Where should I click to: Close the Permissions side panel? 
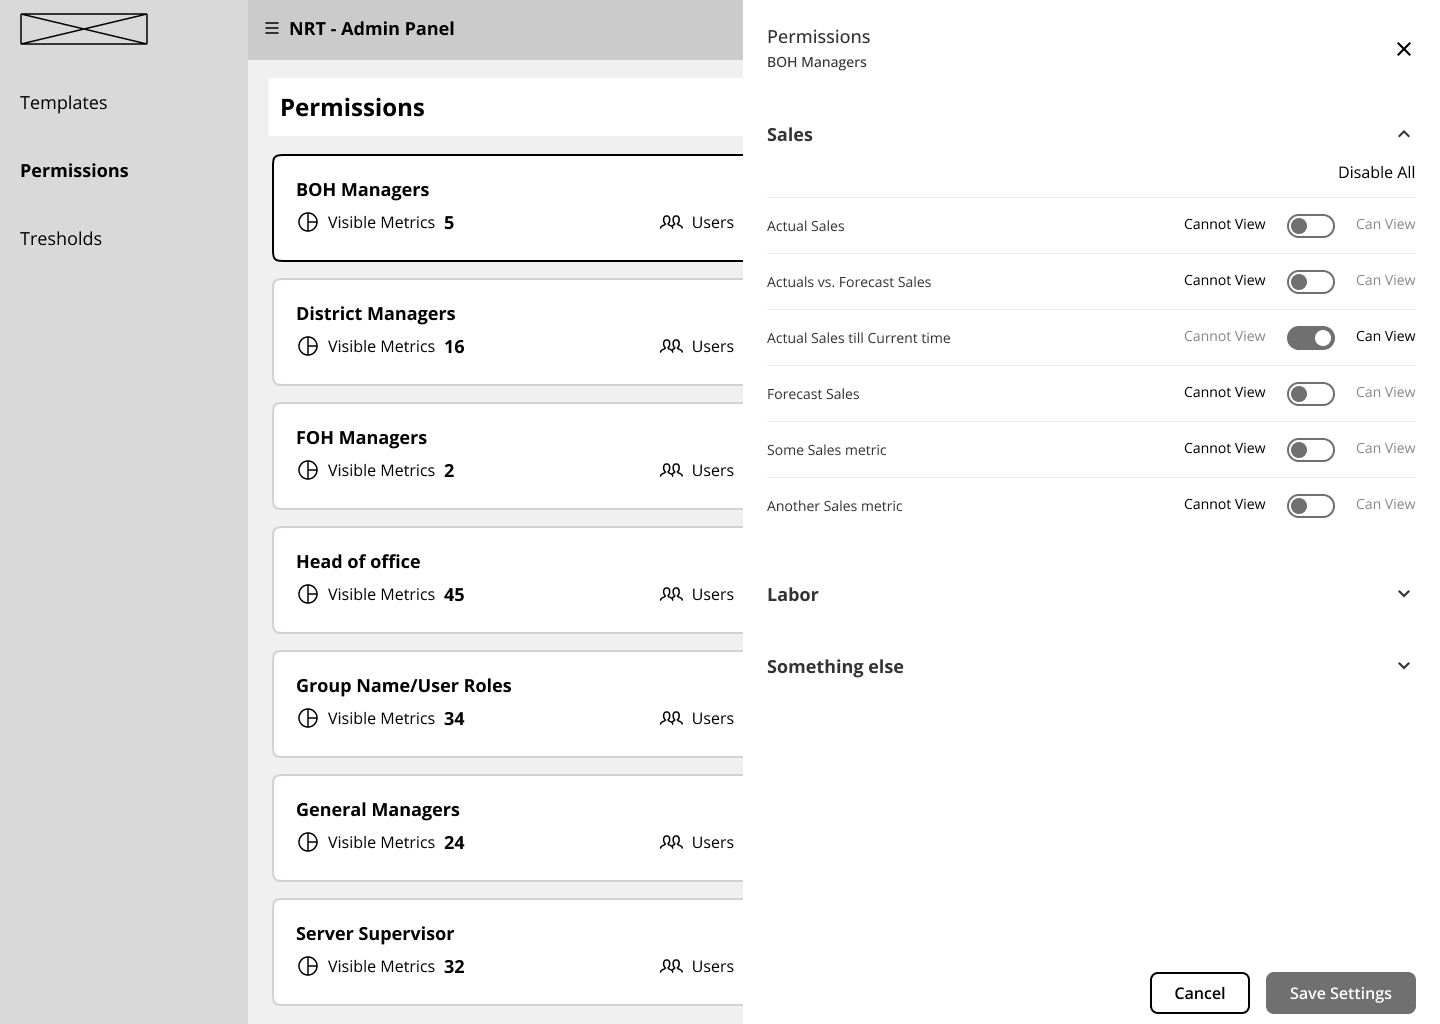click(1403, 49)
